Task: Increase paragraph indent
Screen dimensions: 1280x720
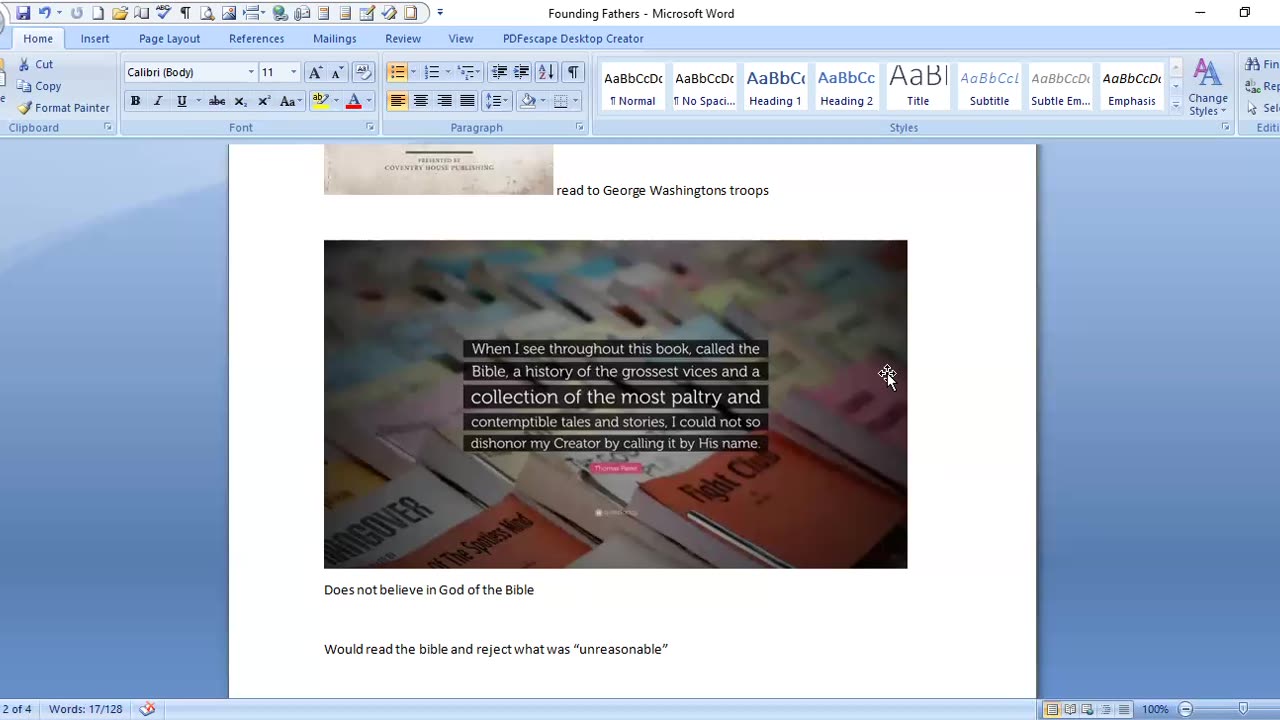Action: point(521,72)
